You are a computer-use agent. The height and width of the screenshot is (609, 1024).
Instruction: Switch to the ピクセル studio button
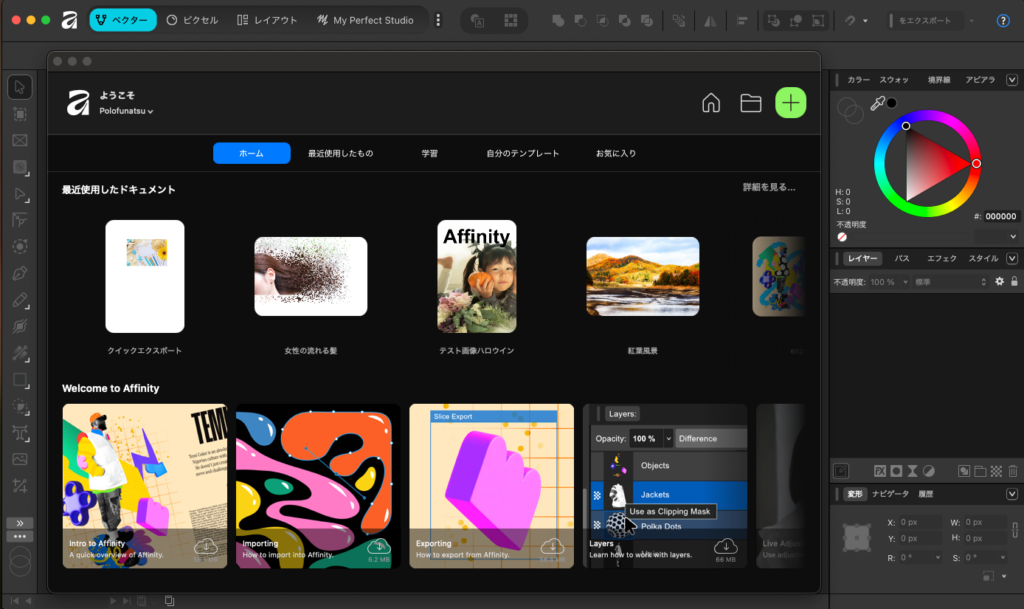point(194,20)
